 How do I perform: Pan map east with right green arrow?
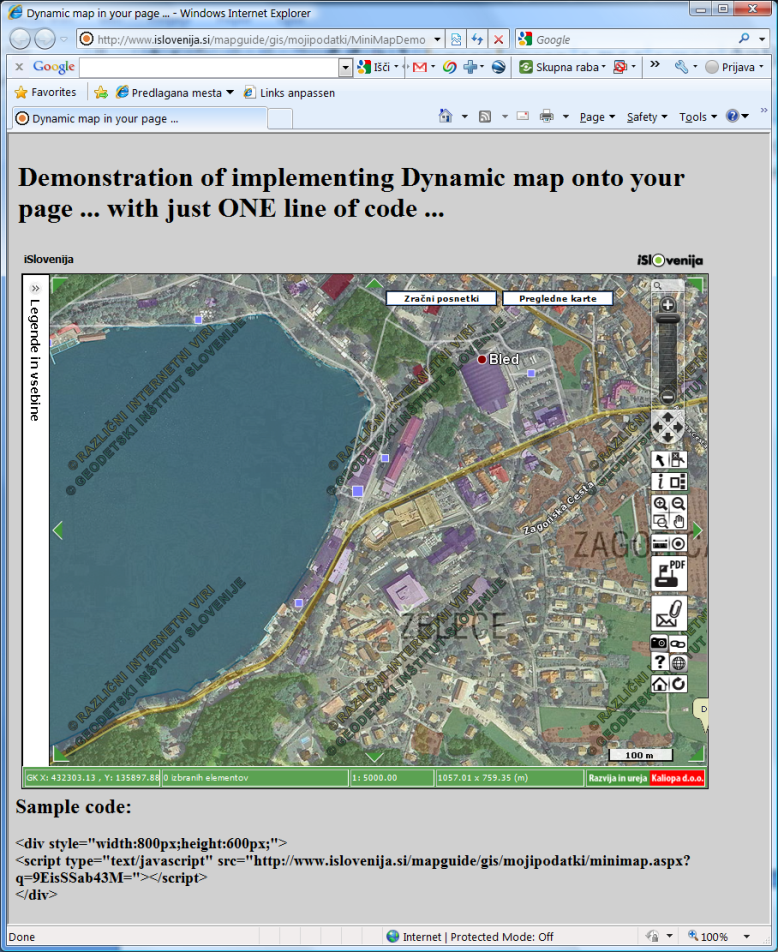click(x=697, y=530)
